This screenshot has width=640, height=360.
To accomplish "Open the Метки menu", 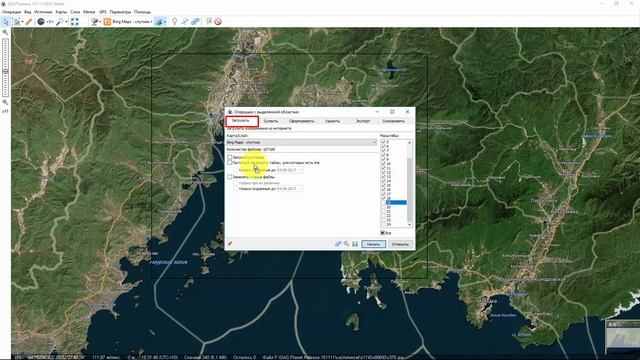I will [89, 12].
